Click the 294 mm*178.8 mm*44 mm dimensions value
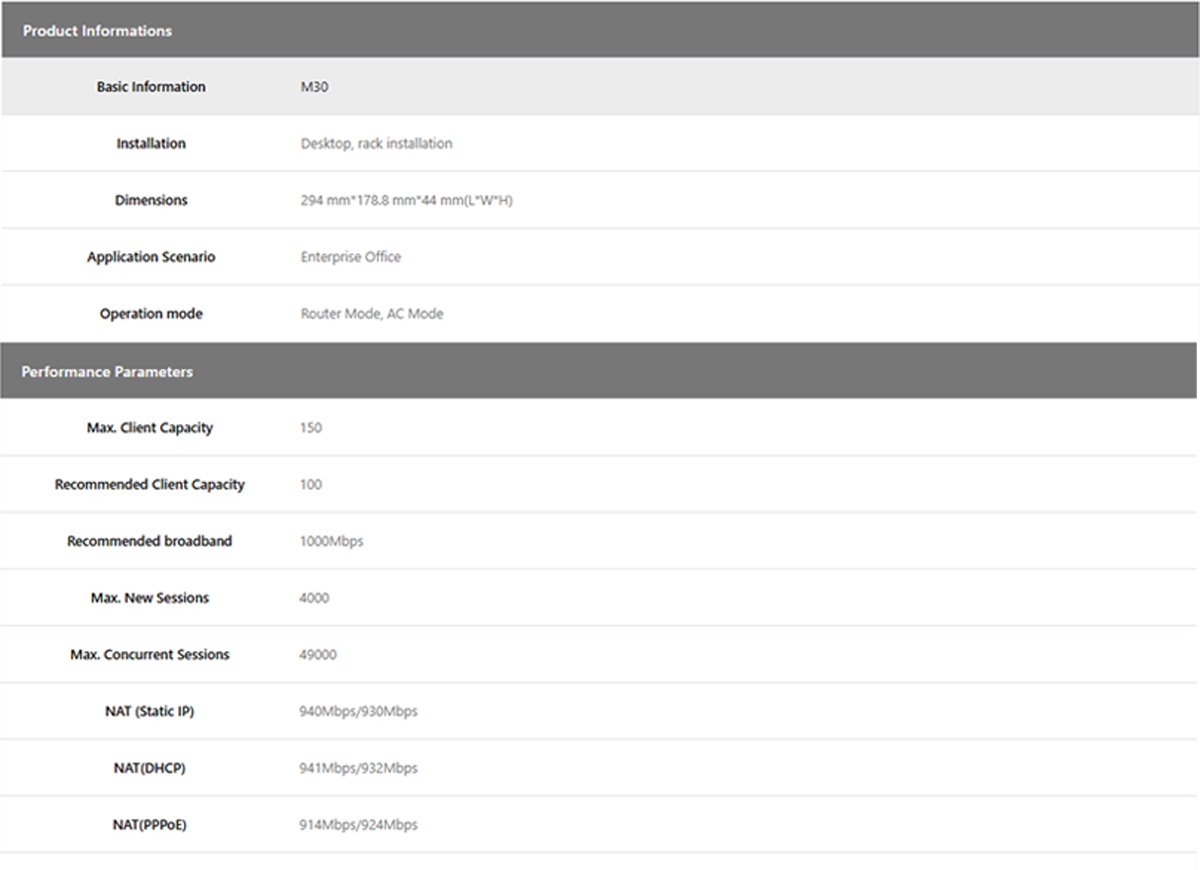Screen dimensions: 1200x870 tap(406, 201)
